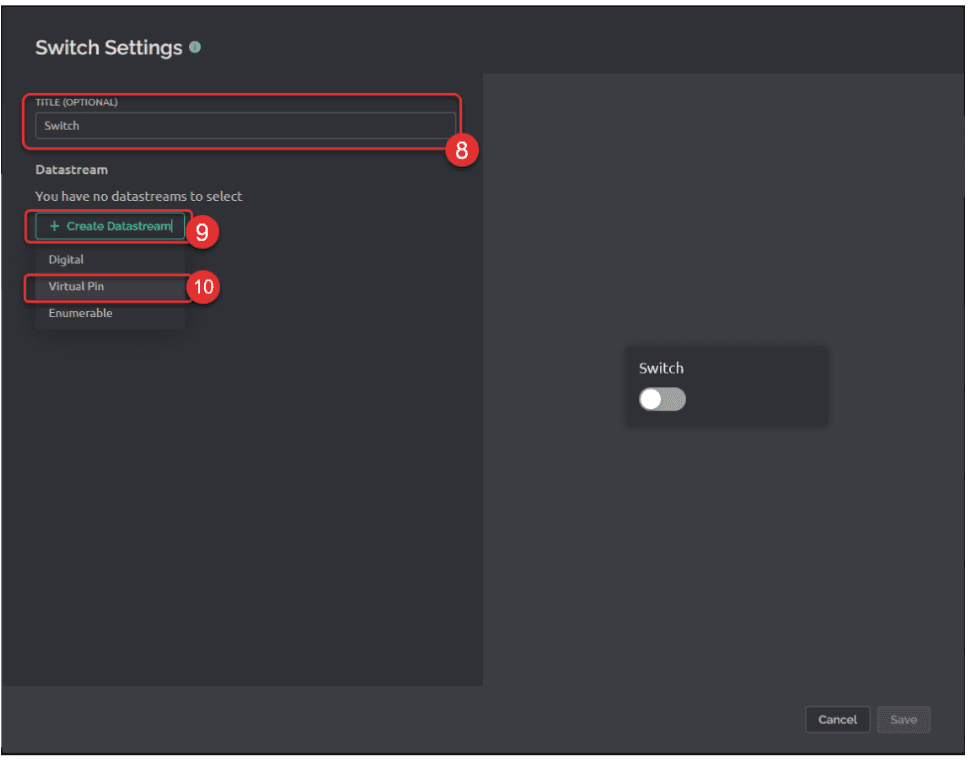The width and height of the screenshot is (971, 763).
Task: Click the Switch Settings heading
Action: [x=109, y=48]
